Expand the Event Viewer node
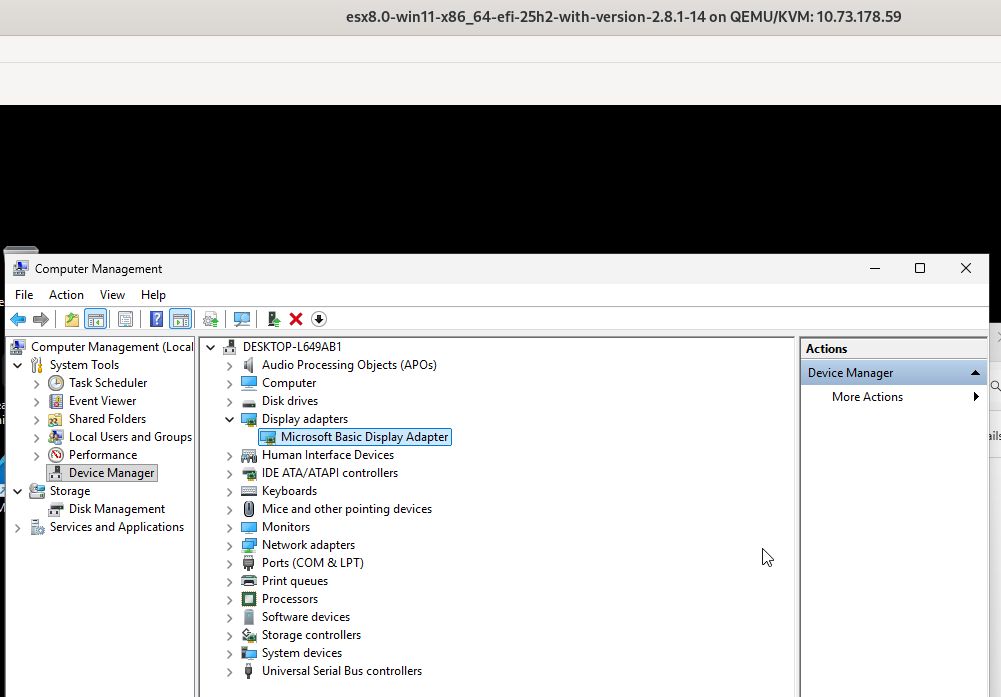The image size is (1001, 697). pyautogui.click(x=36, y=401)
